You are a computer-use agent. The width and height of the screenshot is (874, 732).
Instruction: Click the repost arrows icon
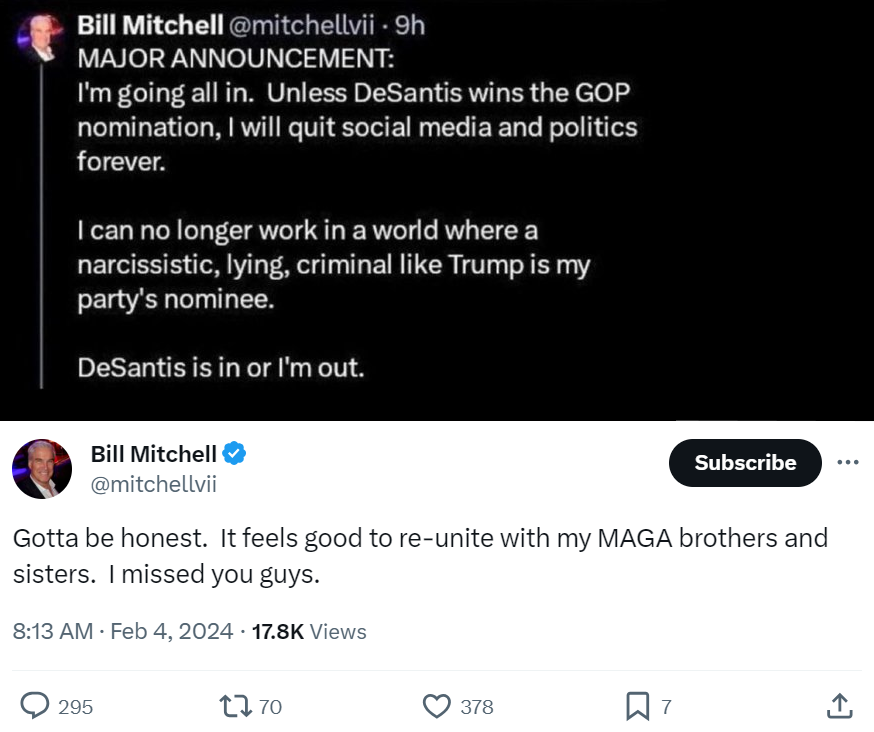click(236, 706)
